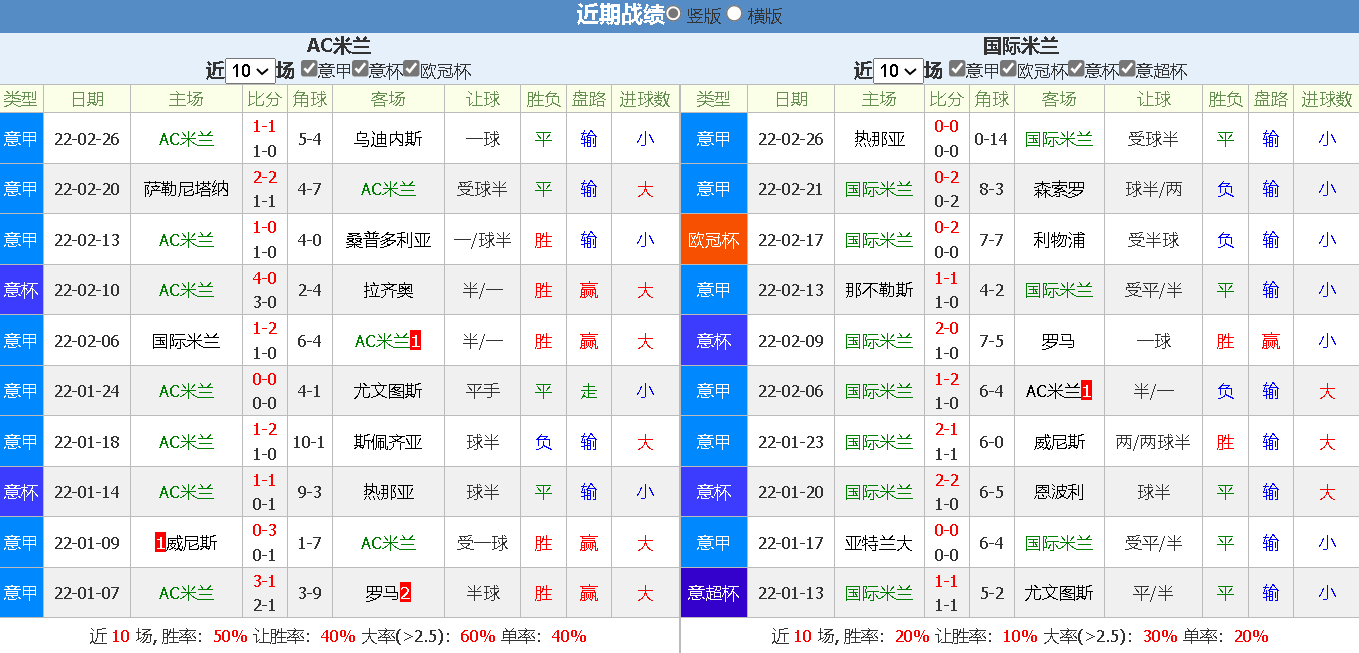This screenshot has width=1359, height=653.
Task: Open 乌迪内斯 team link
Action: click(388, 139)
